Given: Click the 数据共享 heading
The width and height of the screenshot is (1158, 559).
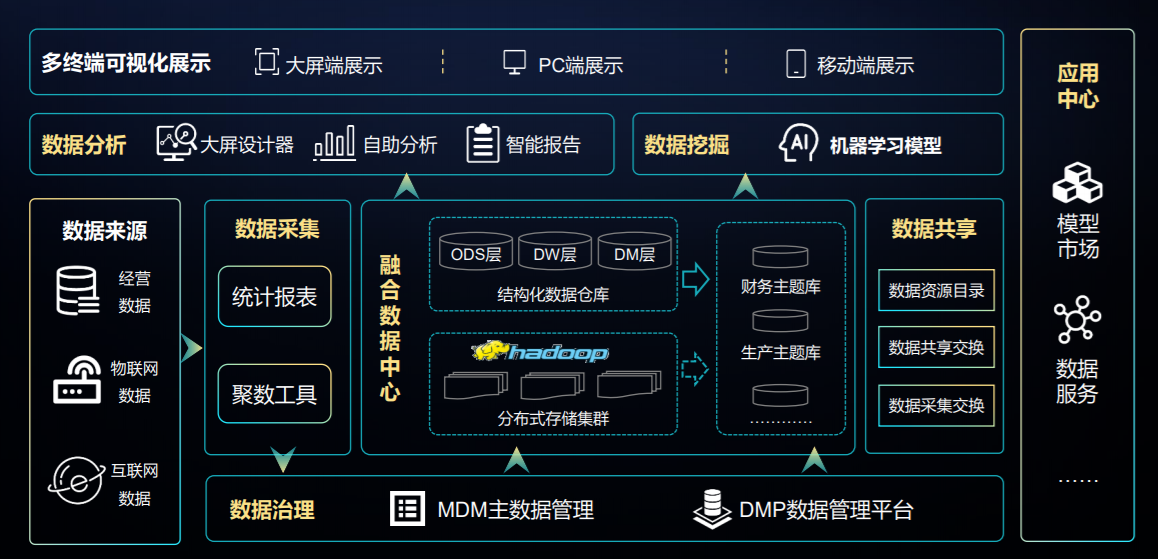Looking at the screenshot, I should pos(934,229).
